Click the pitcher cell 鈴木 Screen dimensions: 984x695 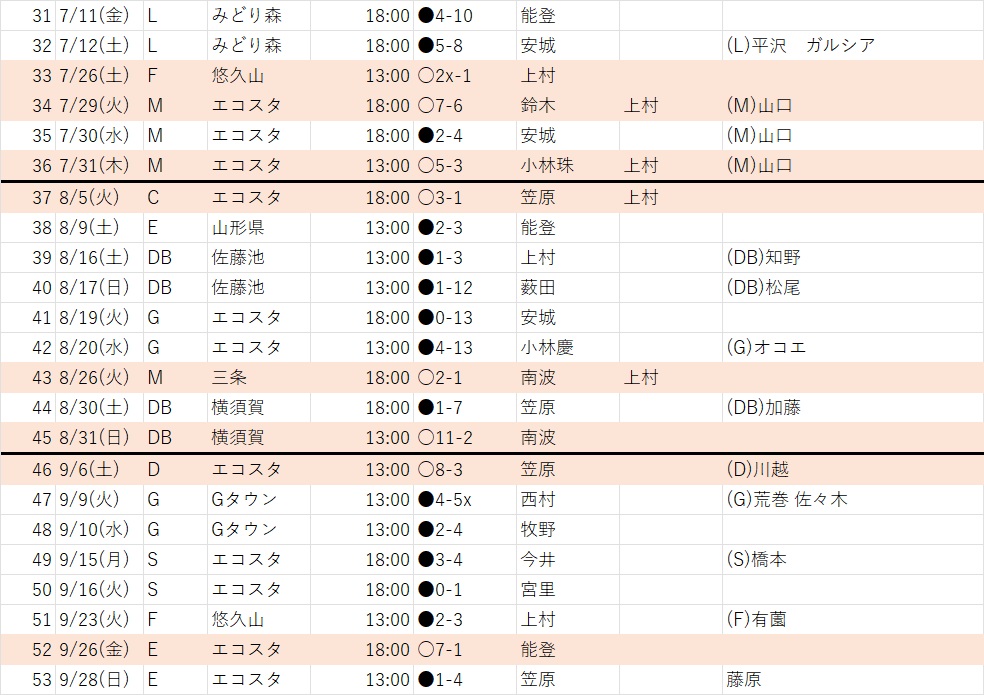[x=538, y=105]
